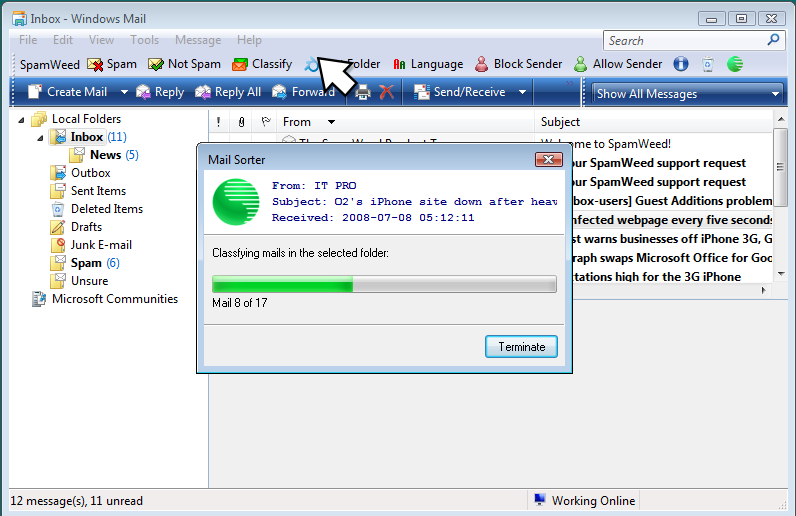Click Reply All in the toolbar
The width and height of the screenshot is (796, 516).
click(228, 92)
